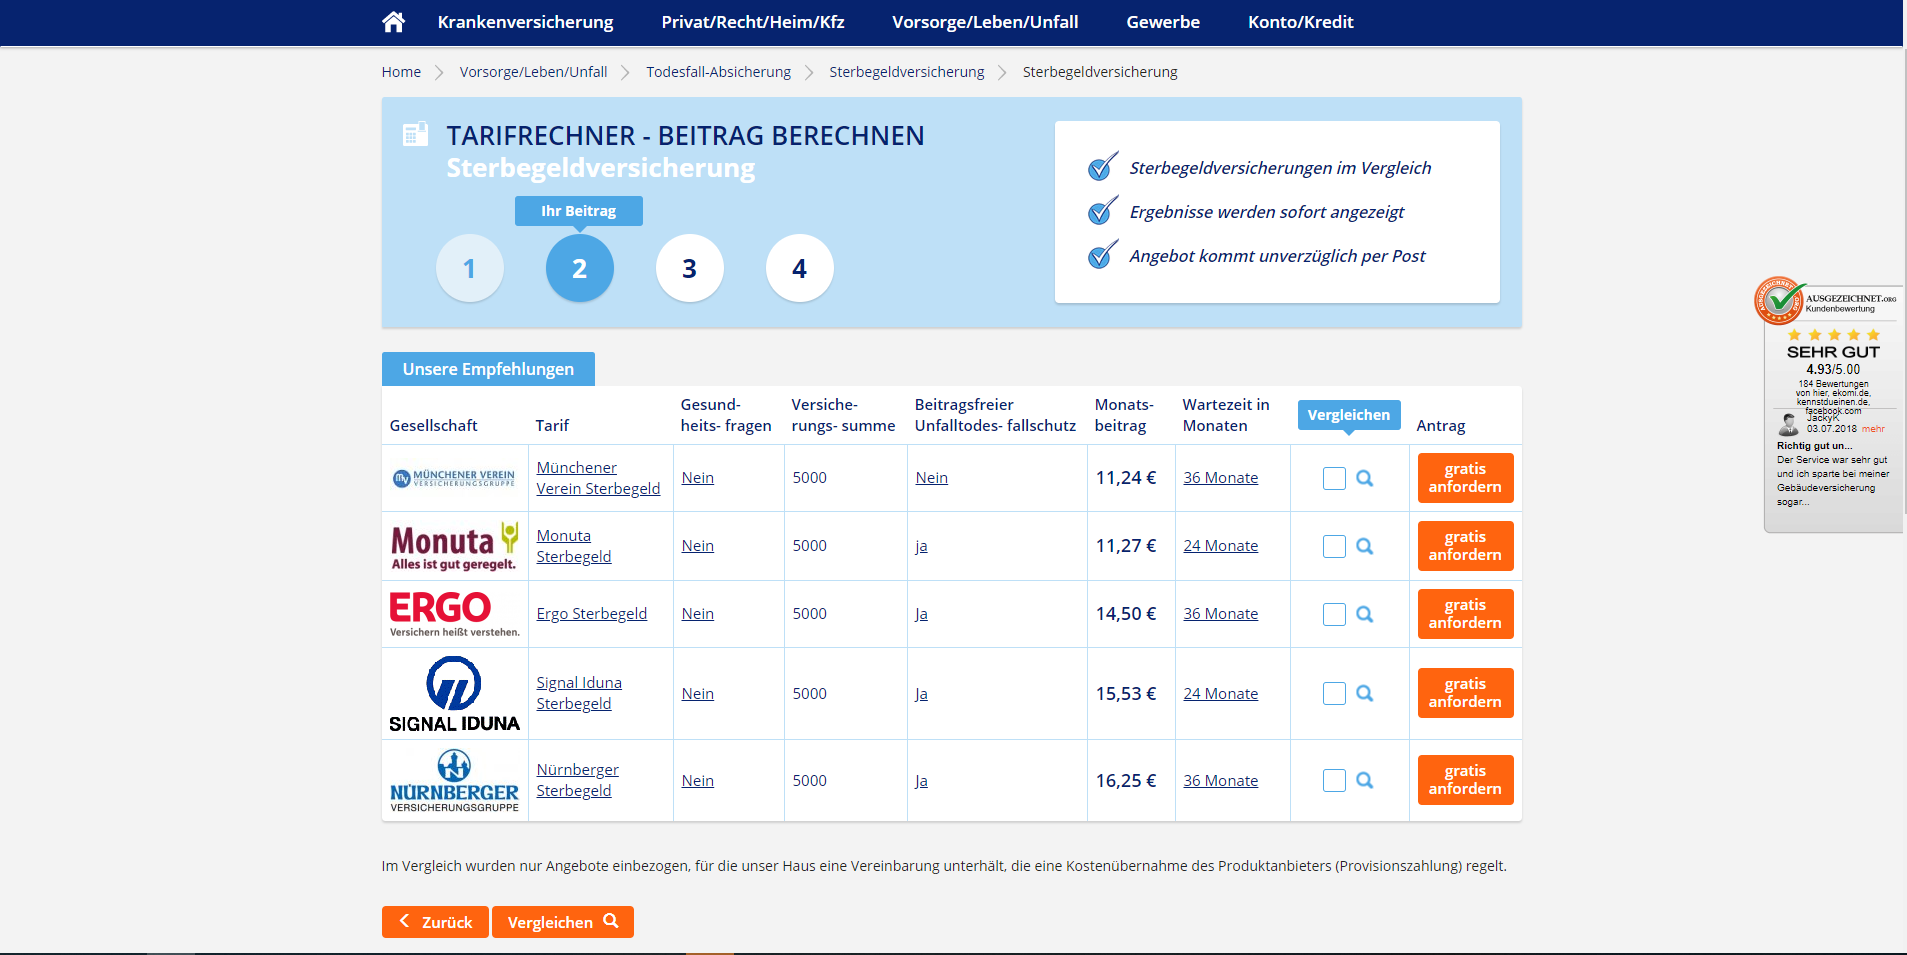Click the ERGO logo

pos(454,614)
